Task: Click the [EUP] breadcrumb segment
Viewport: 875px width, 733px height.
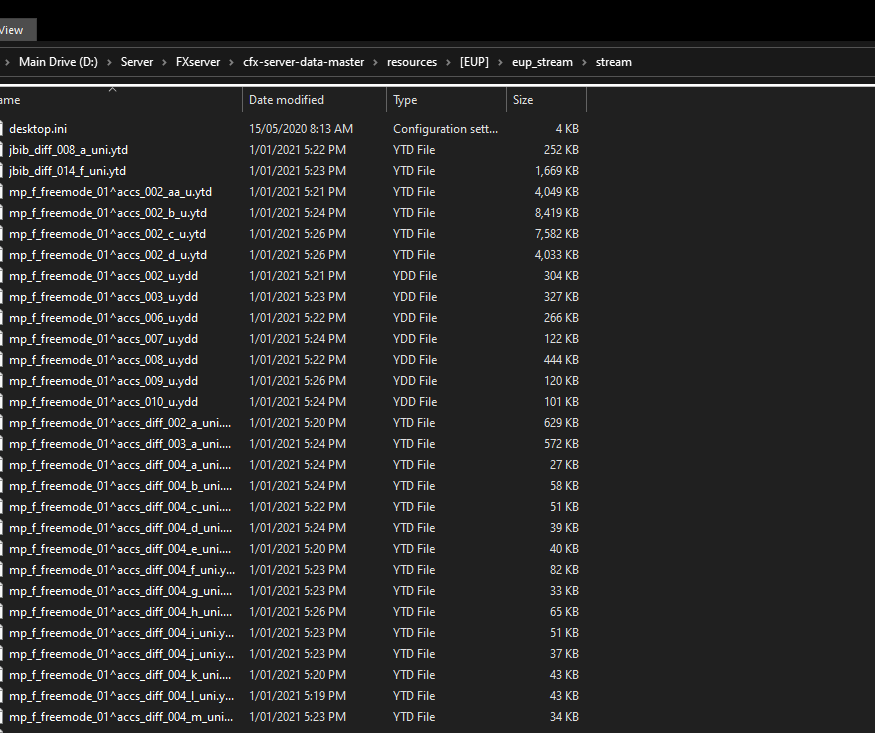Action: click(x=474, y=62)
